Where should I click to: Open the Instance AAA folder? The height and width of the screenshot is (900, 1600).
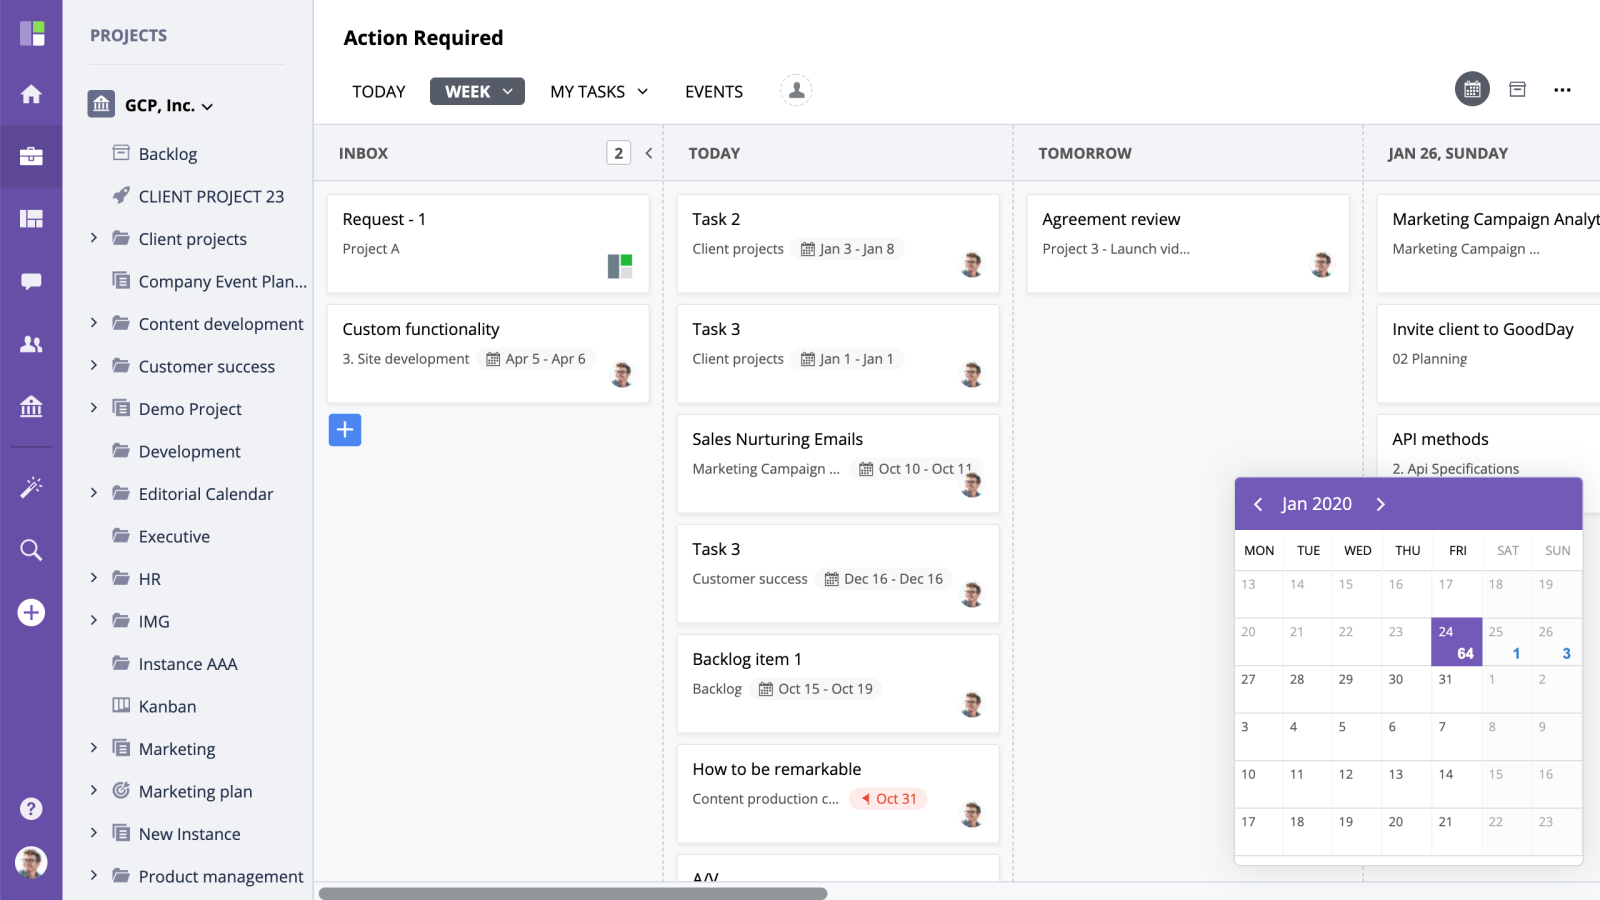pos(188,664)
